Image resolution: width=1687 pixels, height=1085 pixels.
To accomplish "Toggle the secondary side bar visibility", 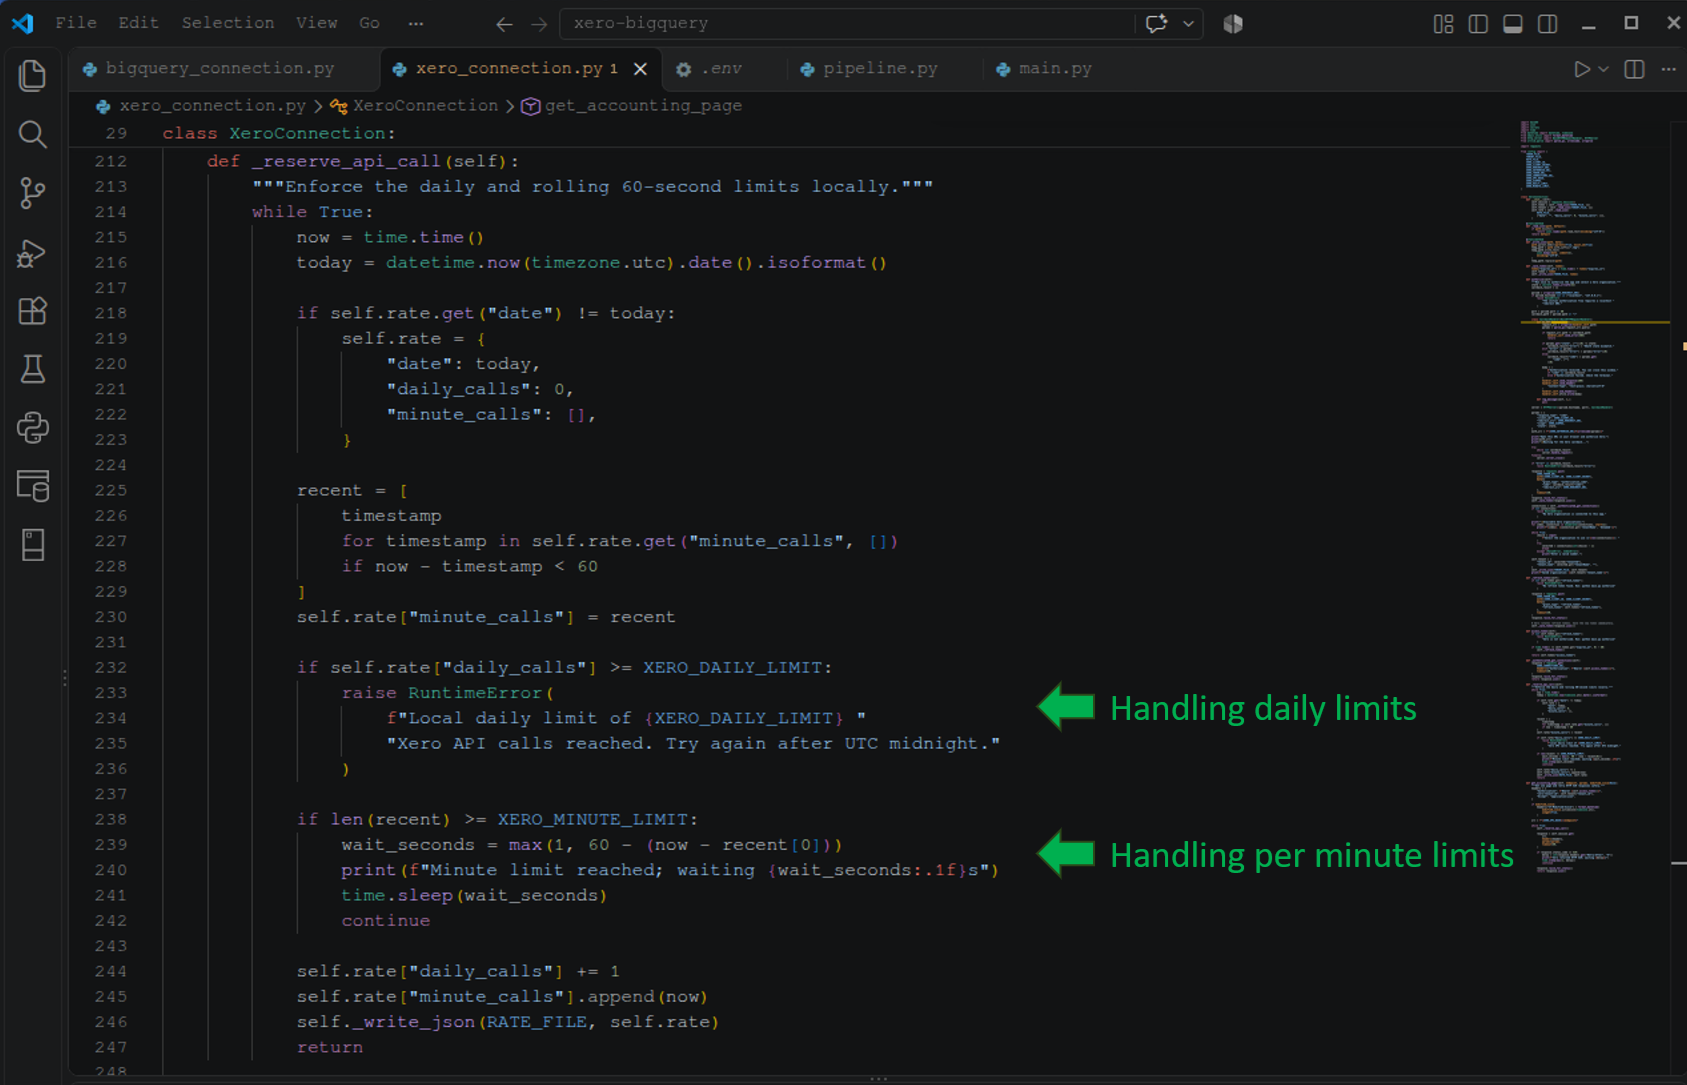I will pyautogui.click(x=1547, y=24).
